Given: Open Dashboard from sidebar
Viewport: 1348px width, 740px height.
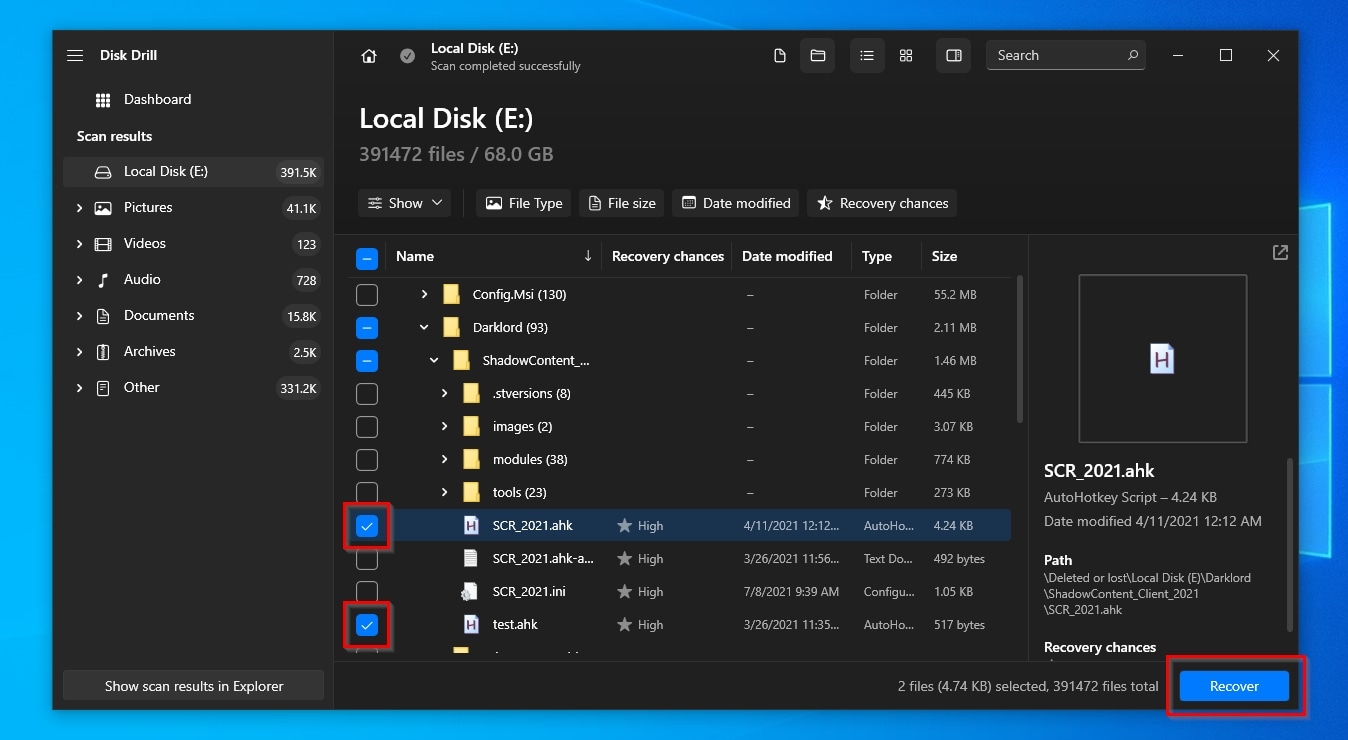Looking at the screenshot, I should 157,100.
